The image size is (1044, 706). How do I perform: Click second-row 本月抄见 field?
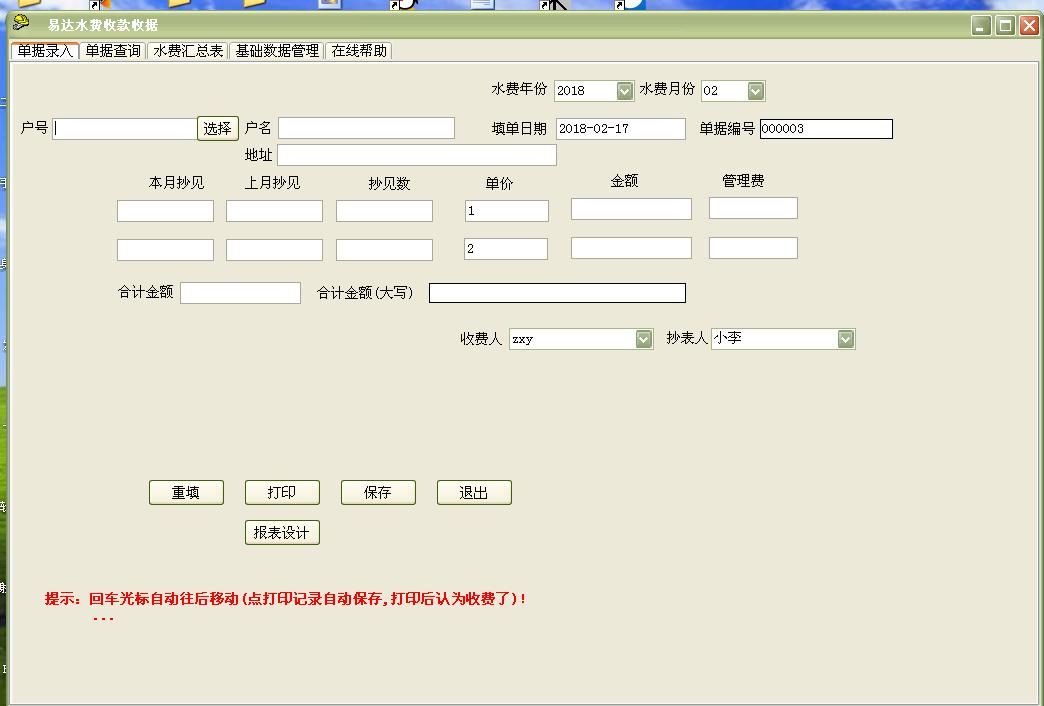(165, 250)
